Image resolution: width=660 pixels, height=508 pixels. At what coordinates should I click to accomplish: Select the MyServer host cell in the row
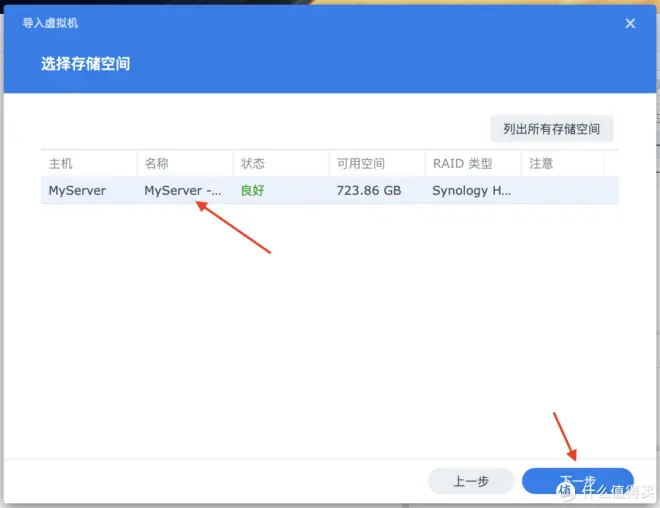[x=77, y=190]
